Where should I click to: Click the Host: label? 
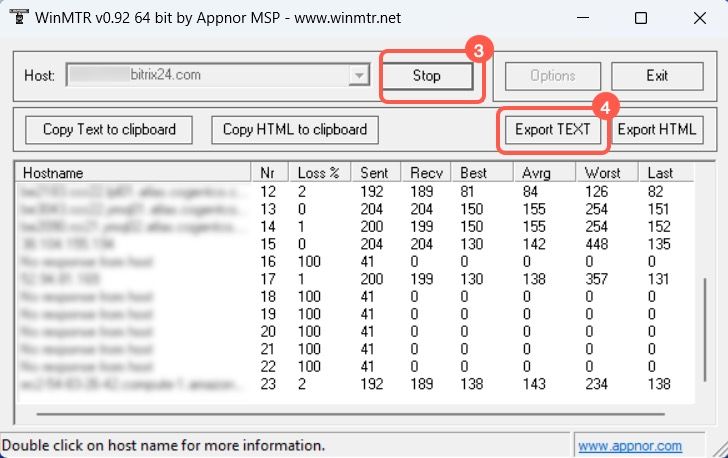[x=39, y=75]
